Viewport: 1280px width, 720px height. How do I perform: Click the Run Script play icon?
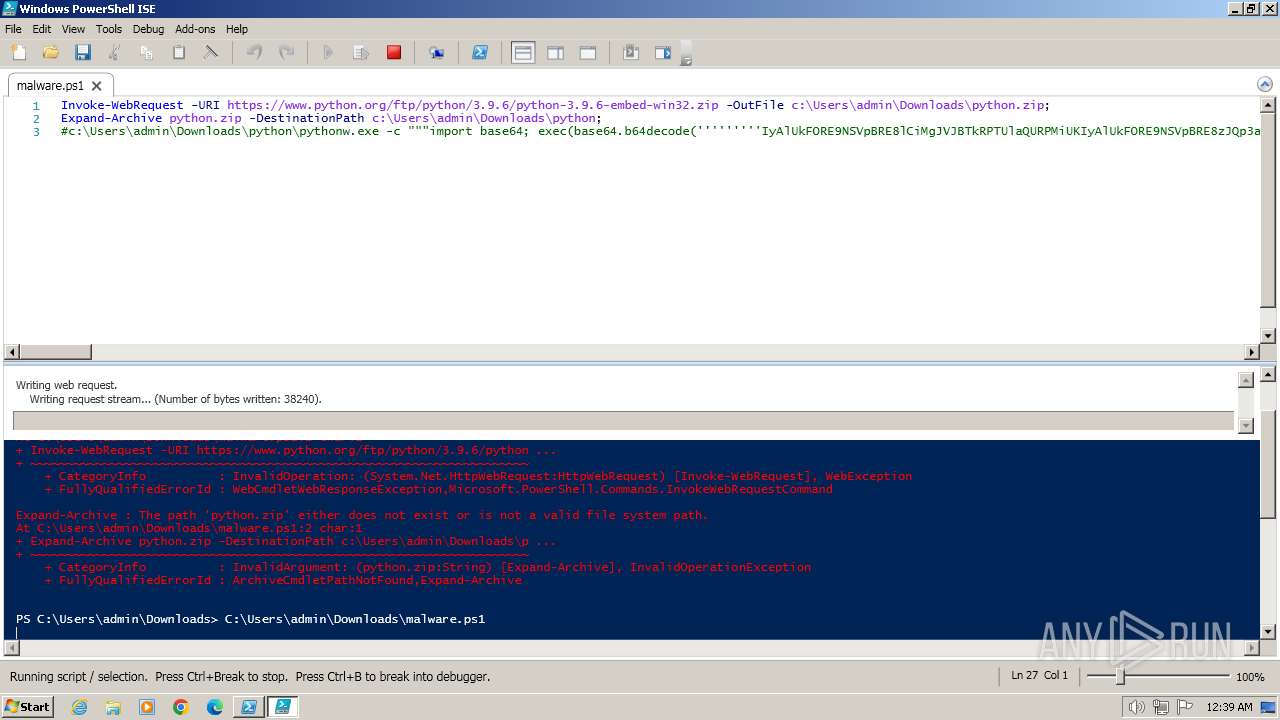(328, 53)
